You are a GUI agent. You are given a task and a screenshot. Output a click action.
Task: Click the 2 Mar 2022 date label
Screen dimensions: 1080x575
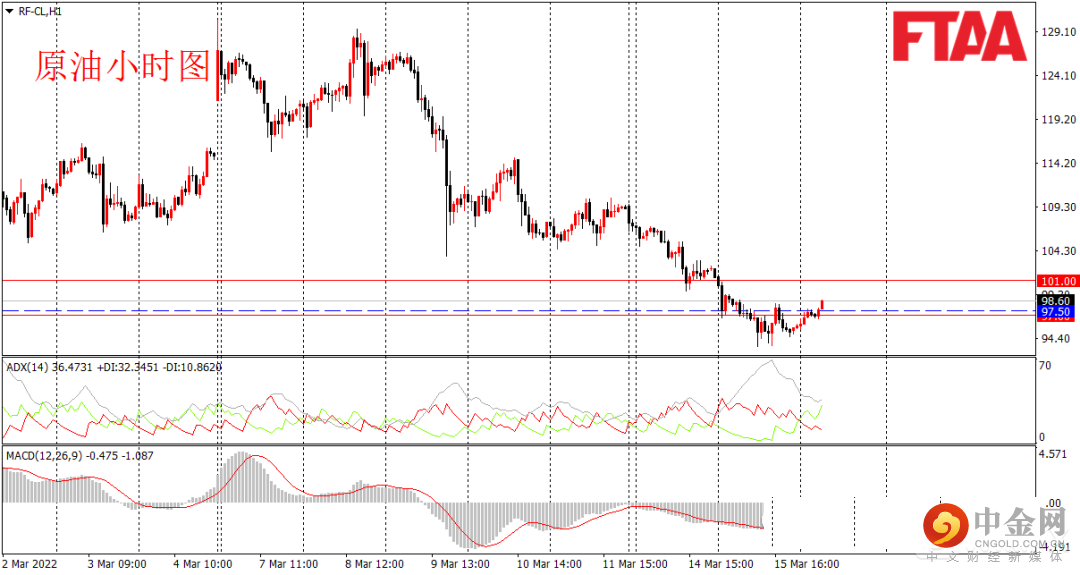pyautogui.click(x=30, y=564)
